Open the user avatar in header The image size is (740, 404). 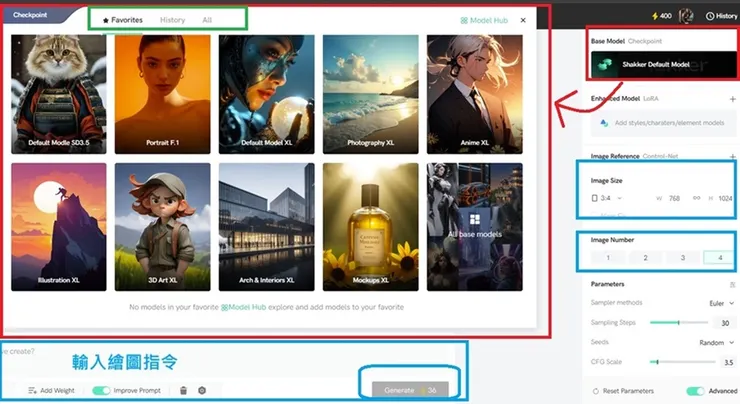(x=686, y=16)
